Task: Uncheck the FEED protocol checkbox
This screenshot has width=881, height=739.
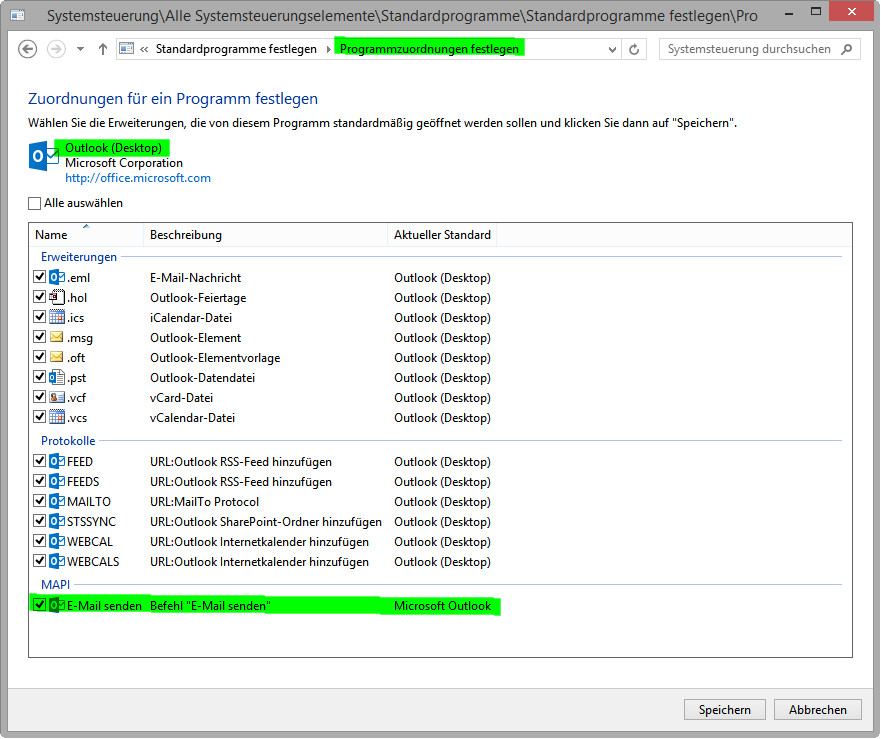Action: [x=39, y=461]
